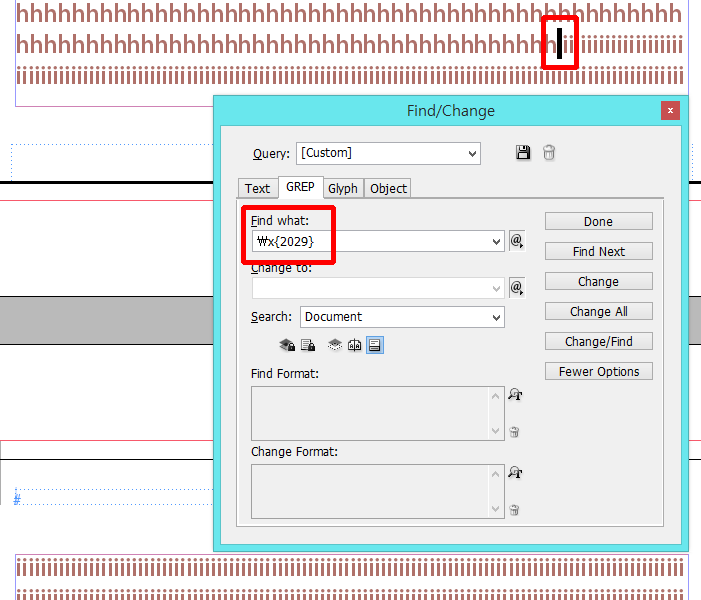Viewport: 701px width, 600px height.
Task: Toggle Include Hidden Layers search option
Action: pos(335,345)
